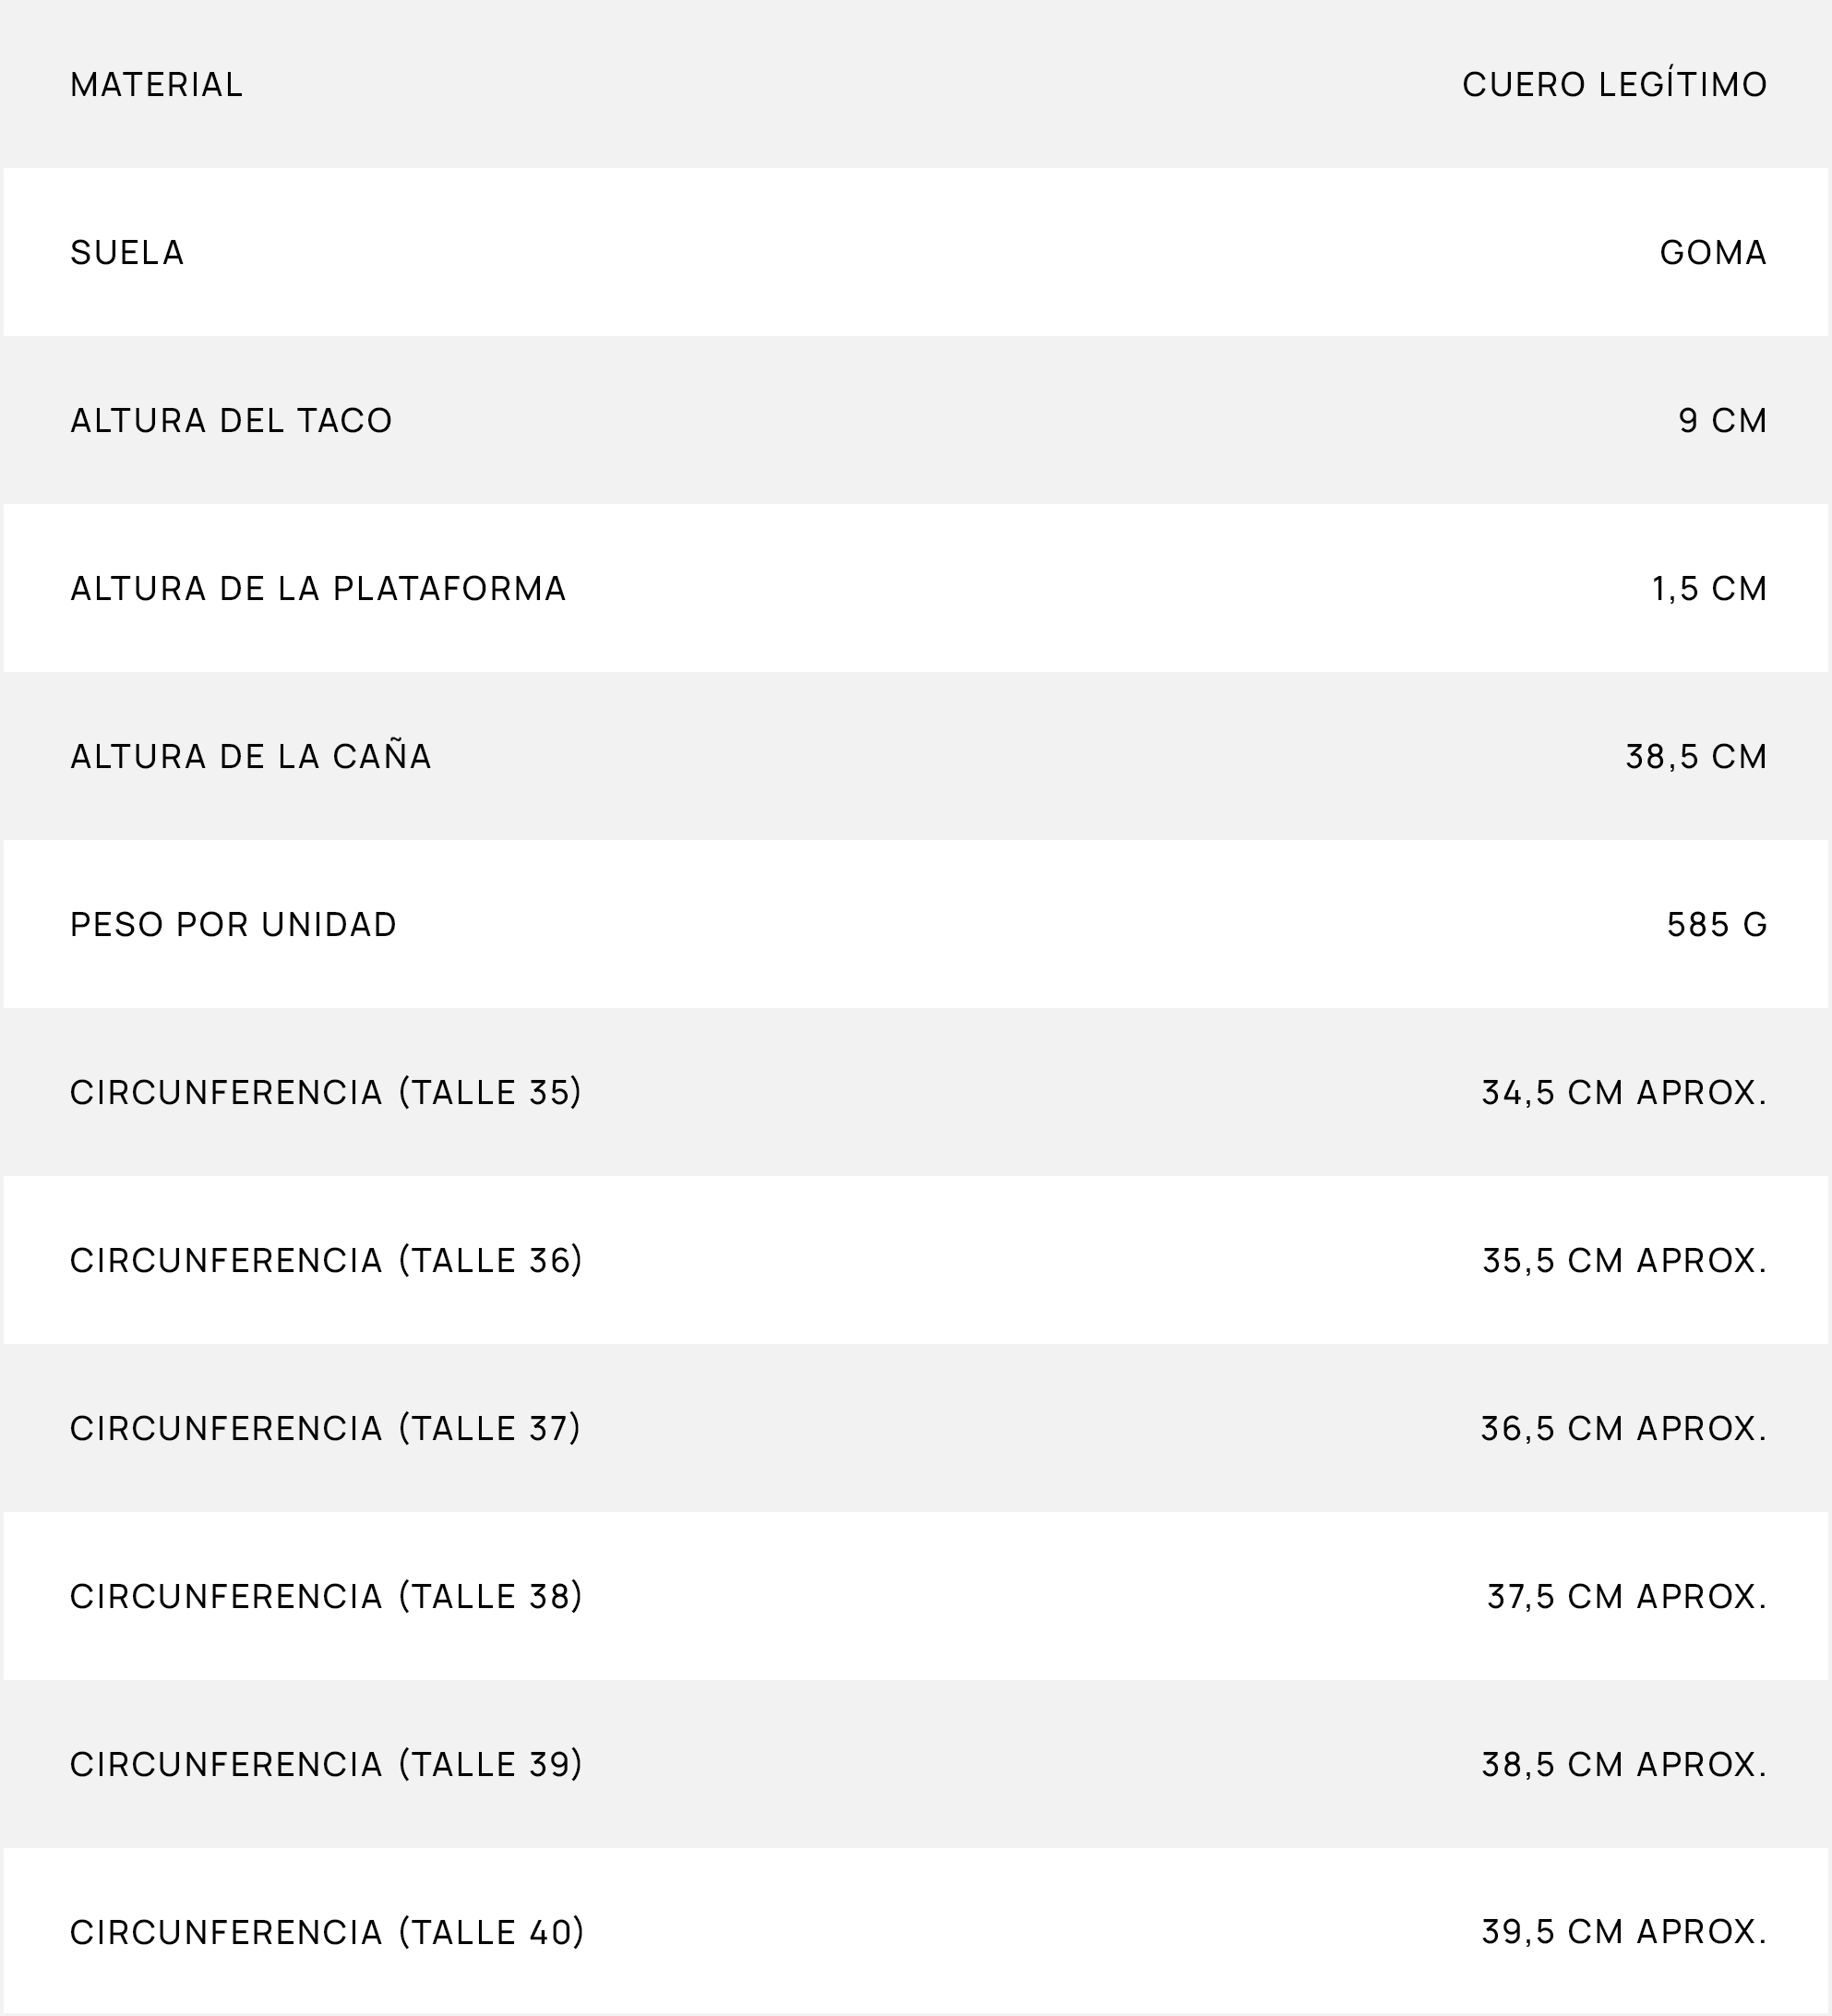Viewport: 1832px width, 2016px height.
Task: Click the PESO POR UNIDAD label
Action: pos(234,925)
